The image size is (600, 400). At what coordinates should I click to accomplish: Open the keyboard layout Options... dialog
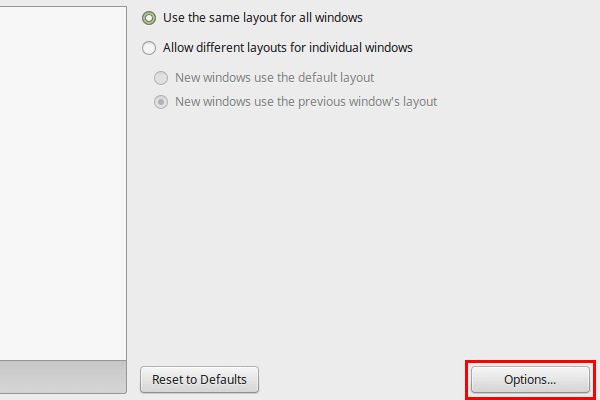click(530, 379)
